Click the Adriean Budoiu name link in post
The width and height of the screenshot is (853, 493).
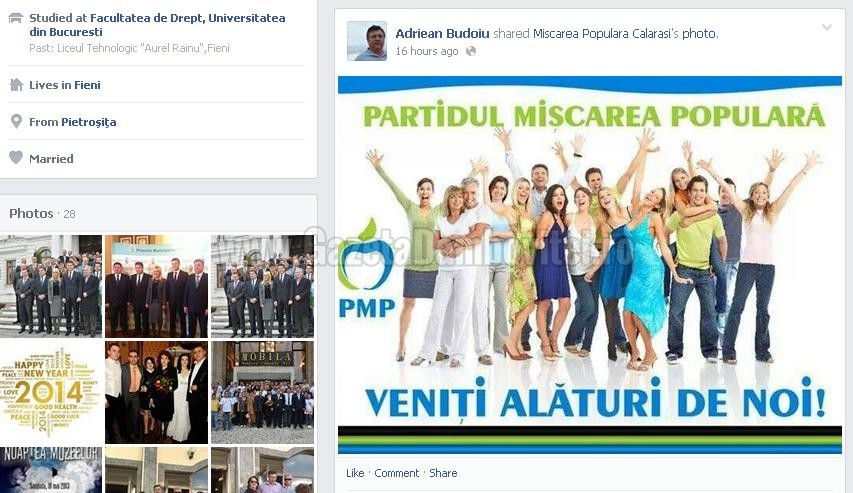442,34
